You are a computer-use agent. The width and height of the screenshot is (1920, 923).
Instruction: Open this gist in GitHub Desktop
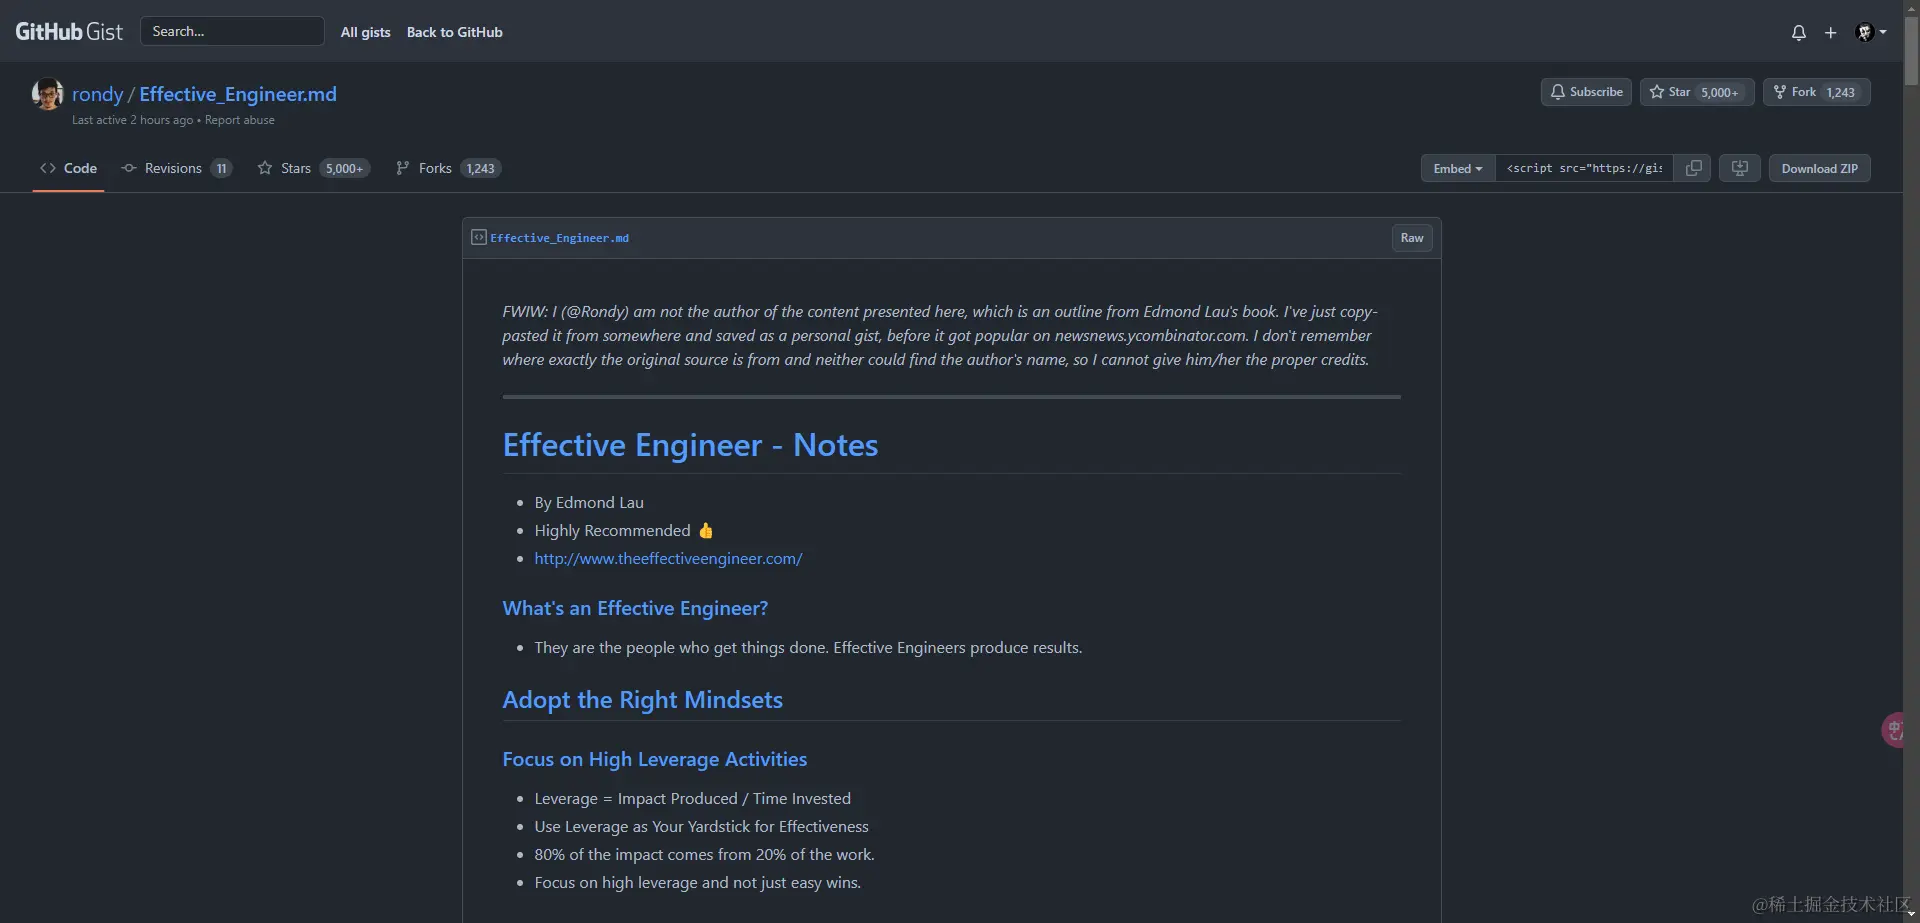coord(1740,169)
